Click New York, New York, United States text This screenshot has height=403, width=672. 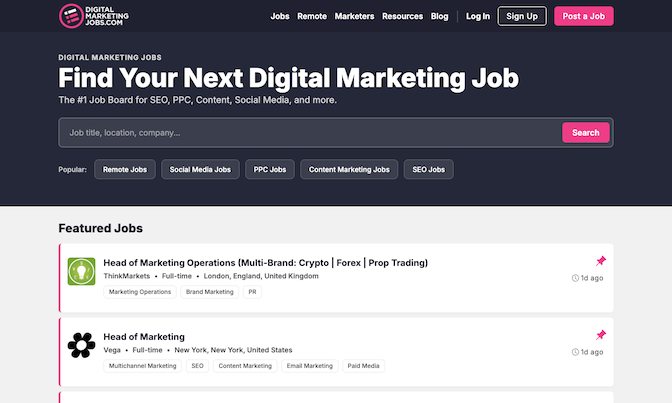coord(233,350)
